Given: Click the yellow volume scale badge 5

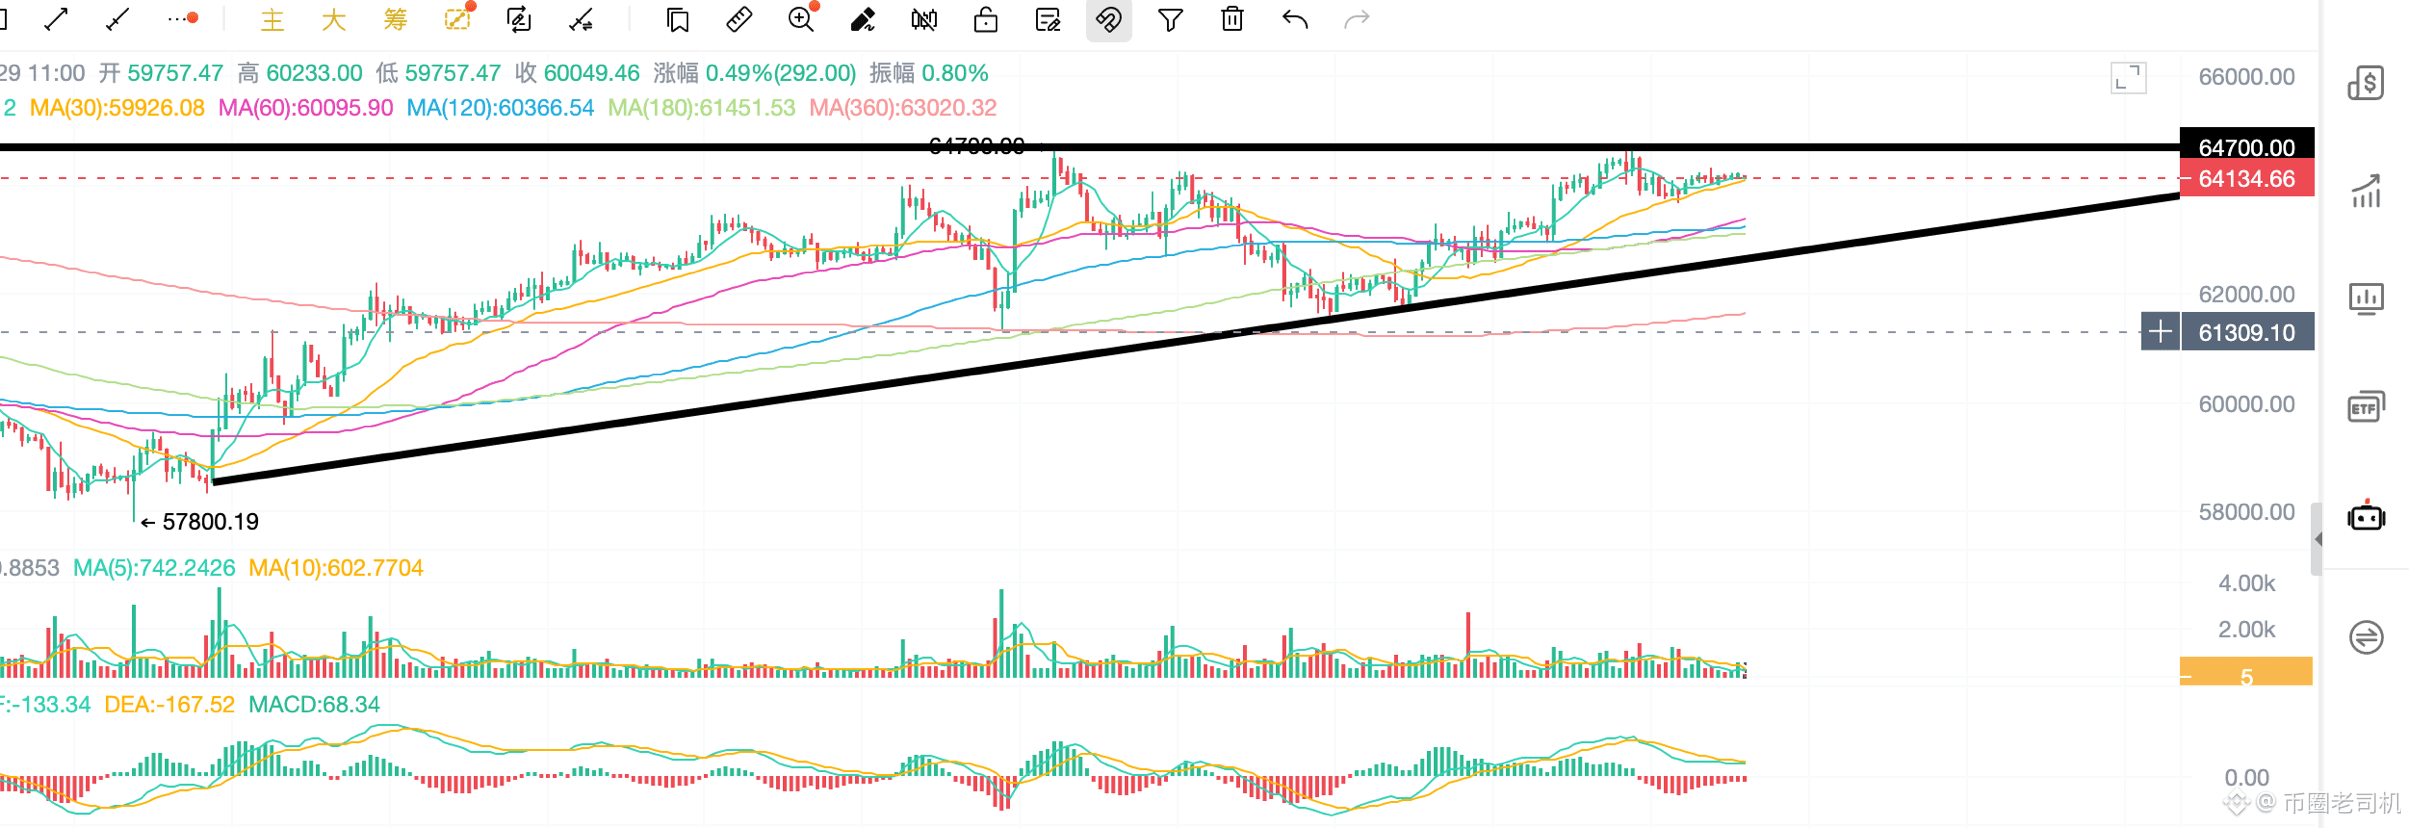Looking at the screenshot, I should tap(2246, 672).
